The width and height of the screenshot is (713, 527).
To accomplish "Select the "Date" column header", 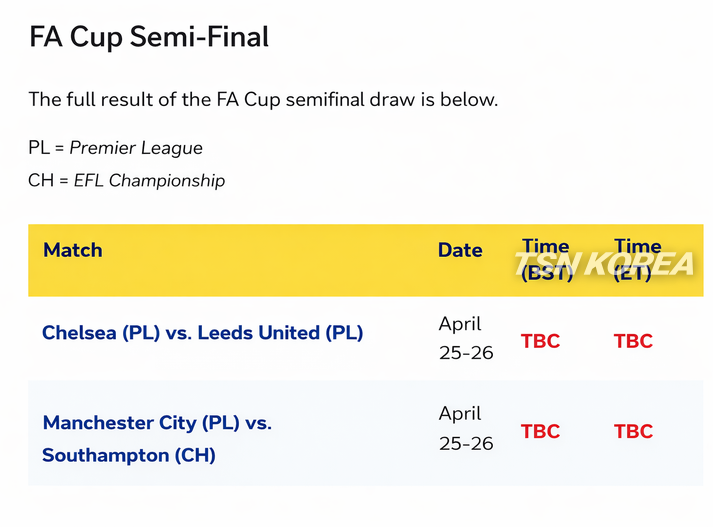I will pyautogui.click(x=460, y=250).
